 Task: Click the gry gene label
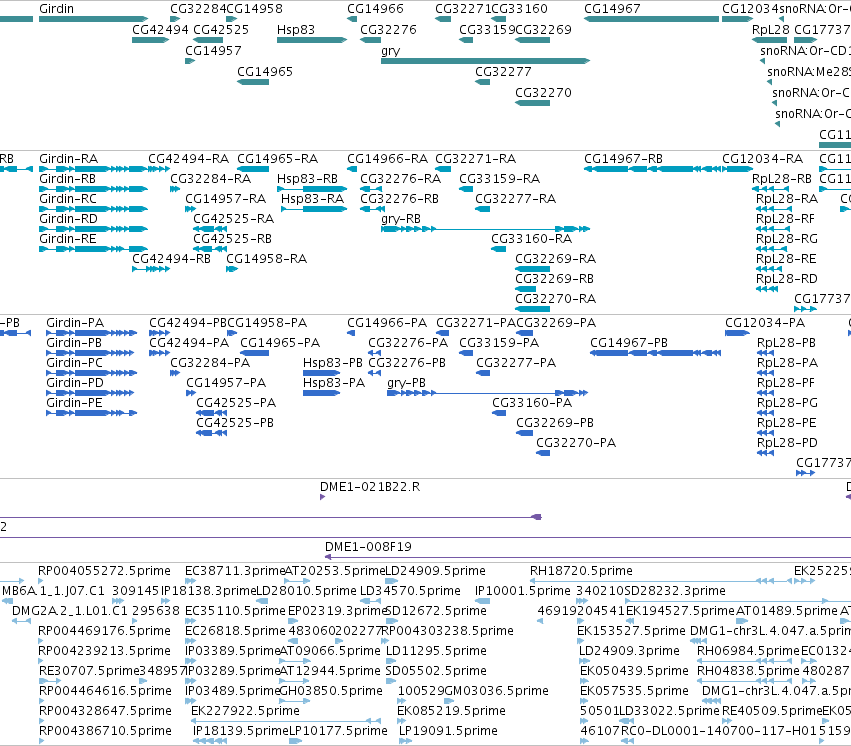(391, 51)
